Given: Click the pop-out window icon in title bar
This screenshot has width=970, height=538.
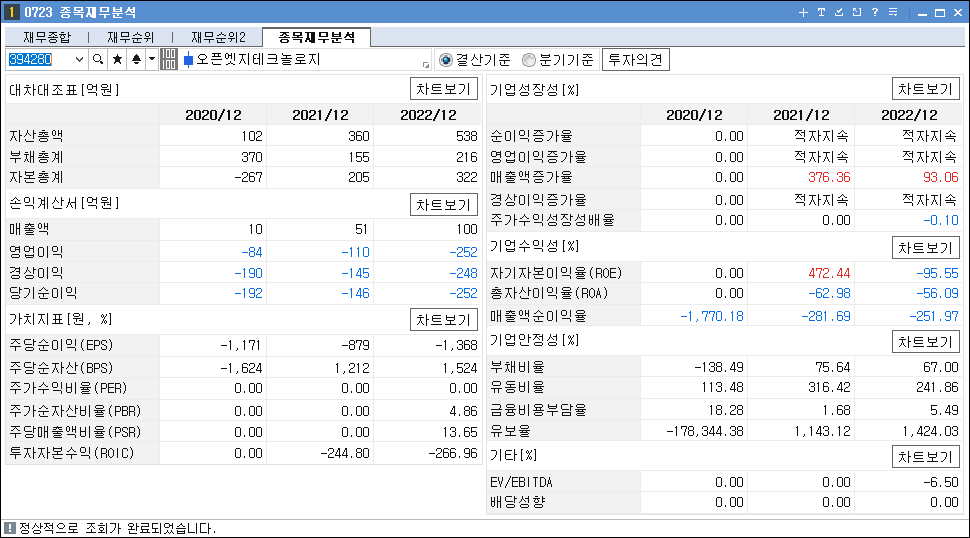Looking at the screenshot, I should [x=857, y=12].
